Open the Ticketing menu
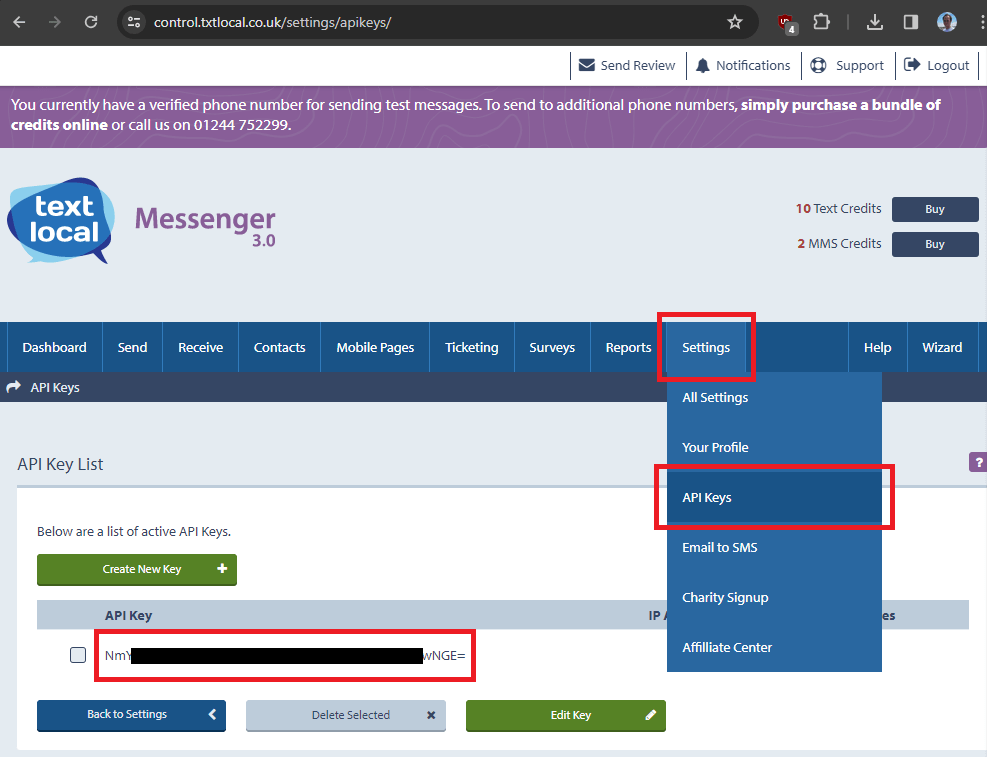Screen dimensions: 987x757 tap(471, 347)
